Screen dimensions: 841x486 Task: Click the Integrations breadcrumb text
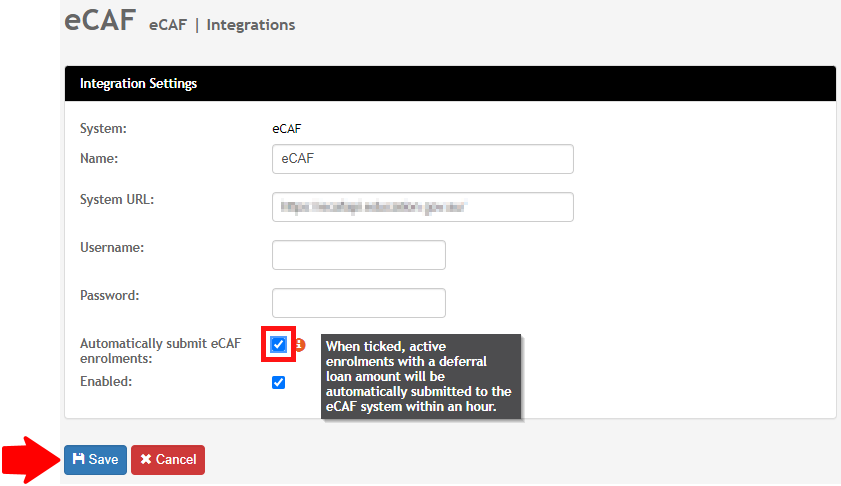click(x=251, y=25)
